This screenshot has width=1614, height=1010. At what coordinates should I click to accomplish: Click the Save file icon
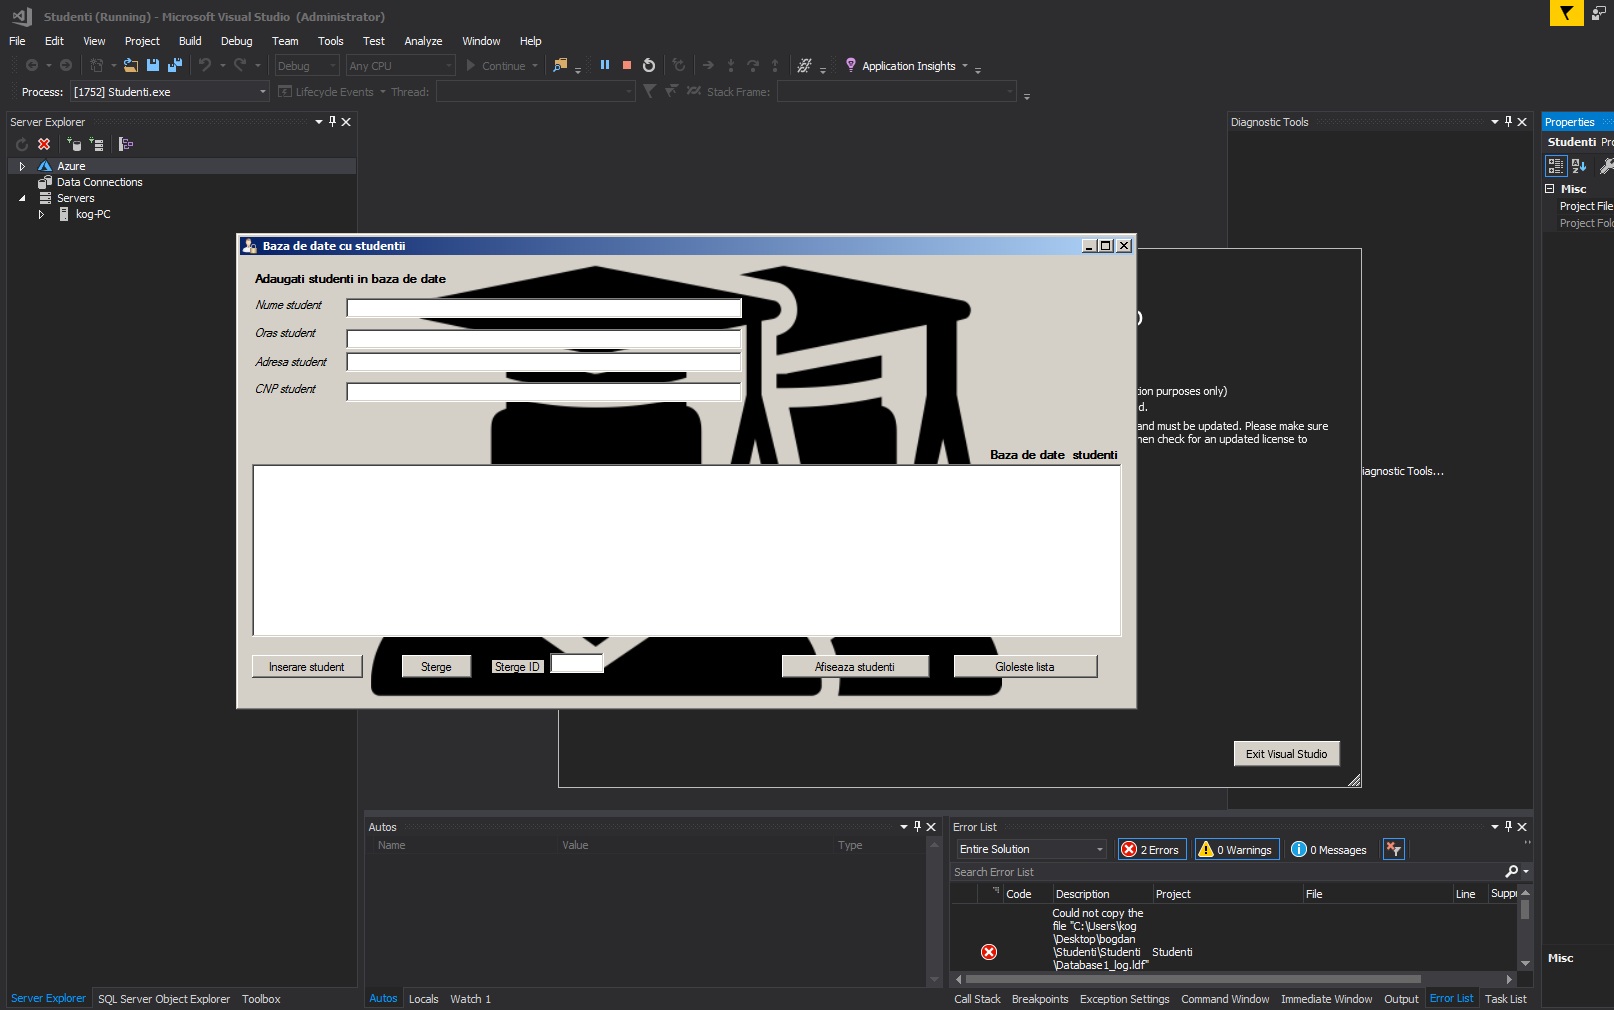point(153,65)
